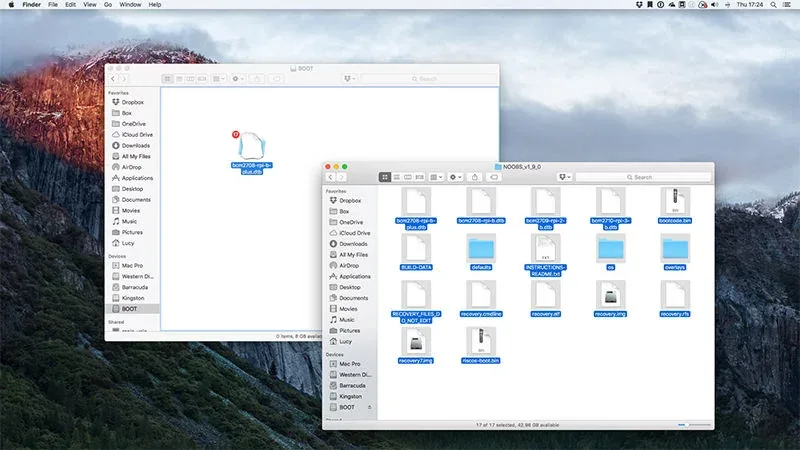Select recovery.elf file

545,295
